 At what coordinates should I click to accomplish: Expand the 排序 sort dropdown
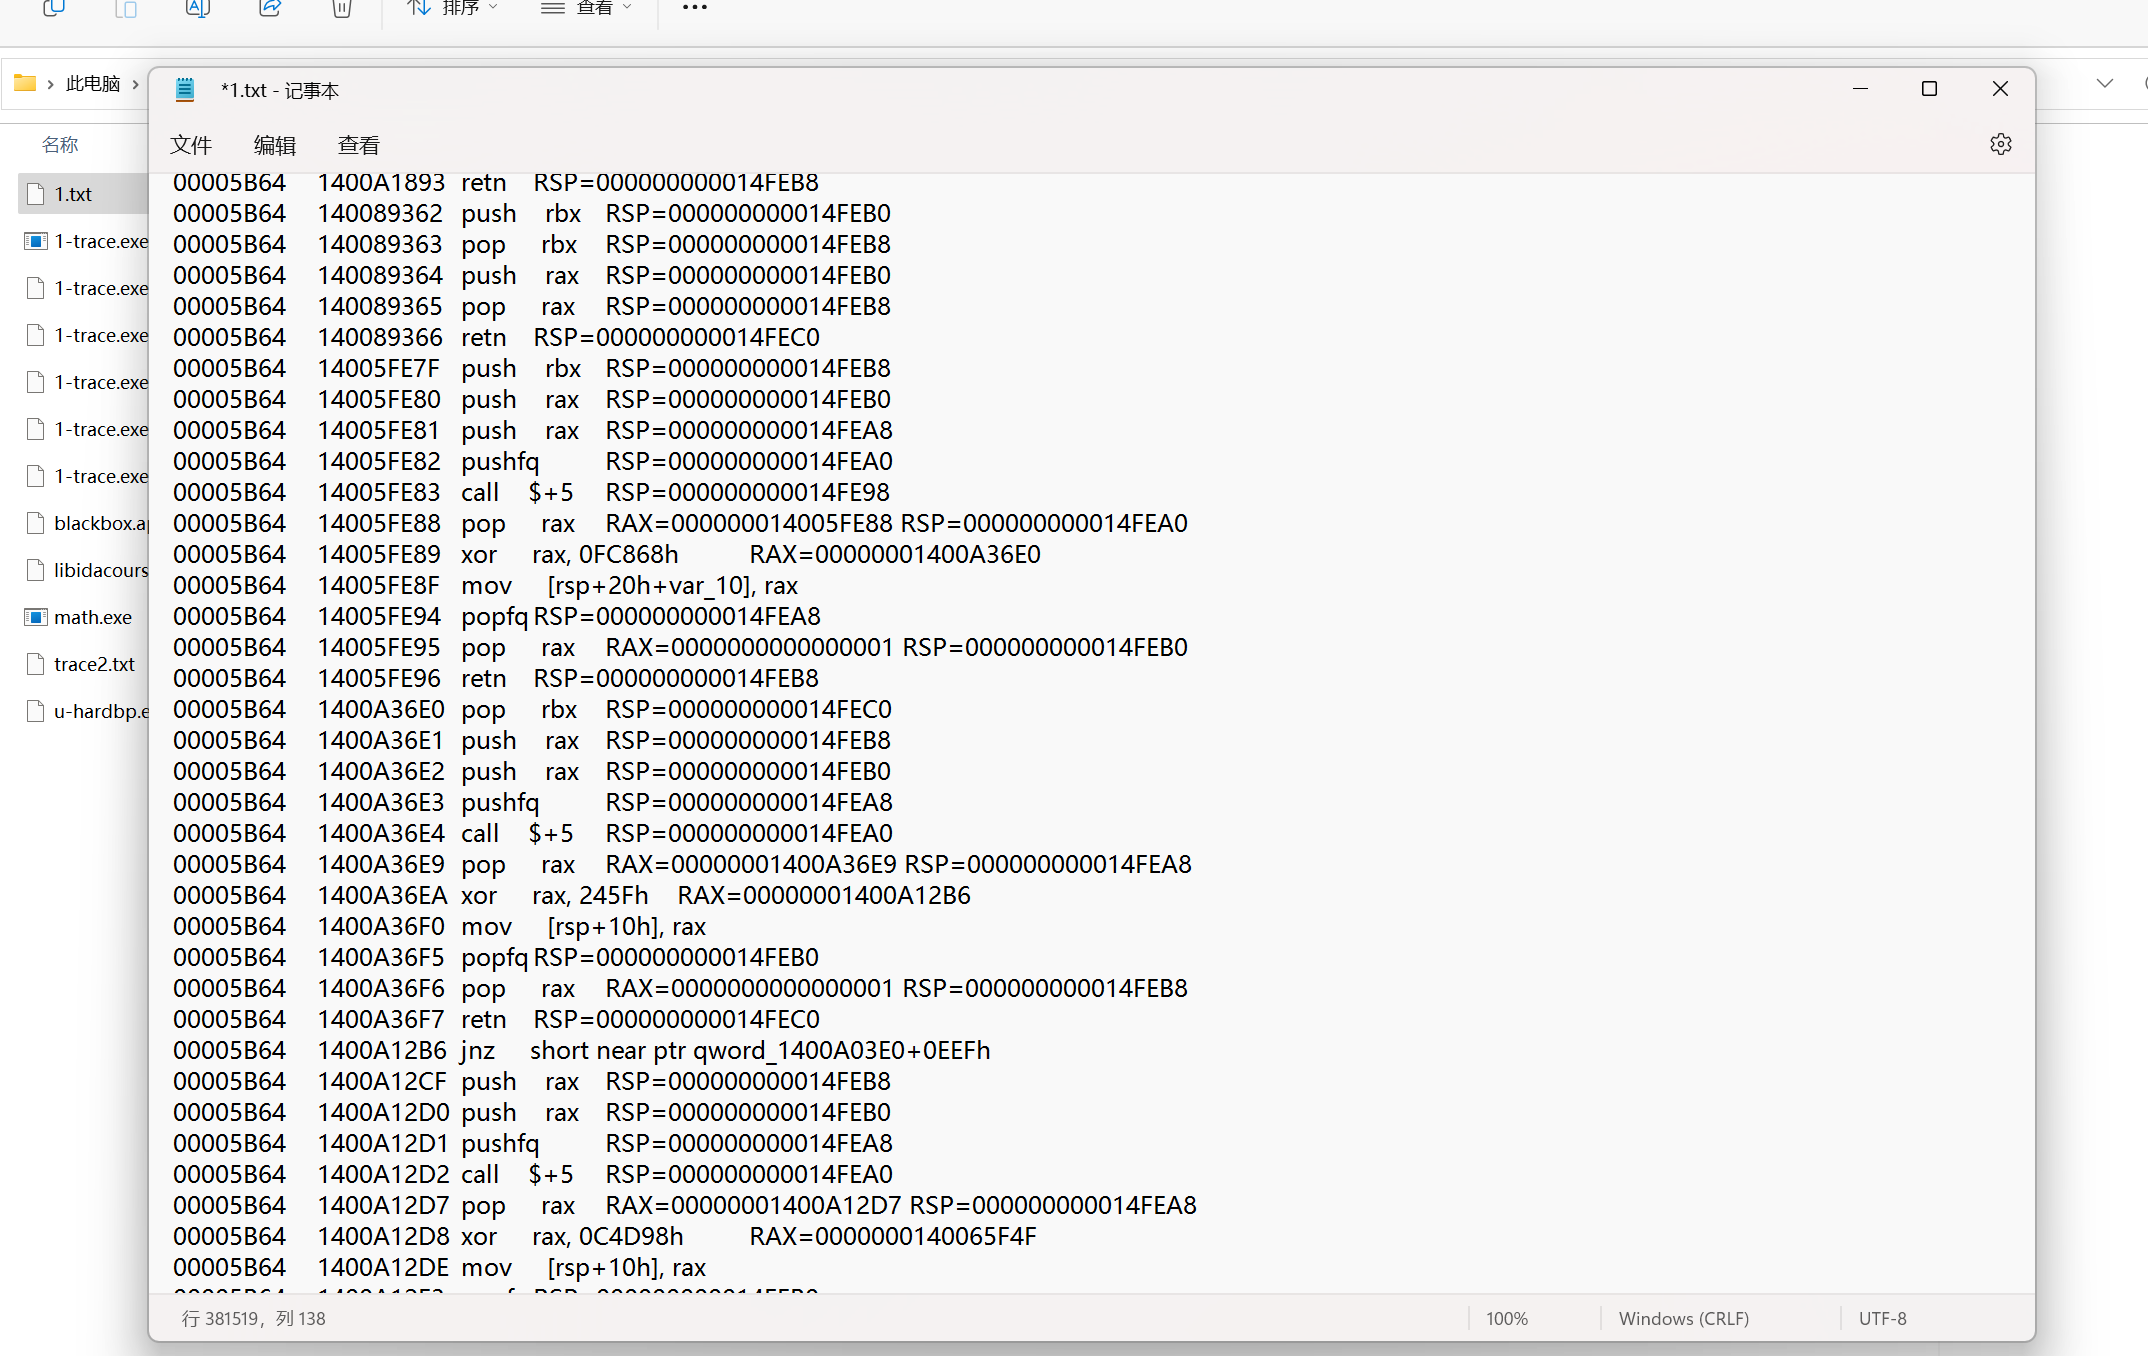(x=453, y=8)
